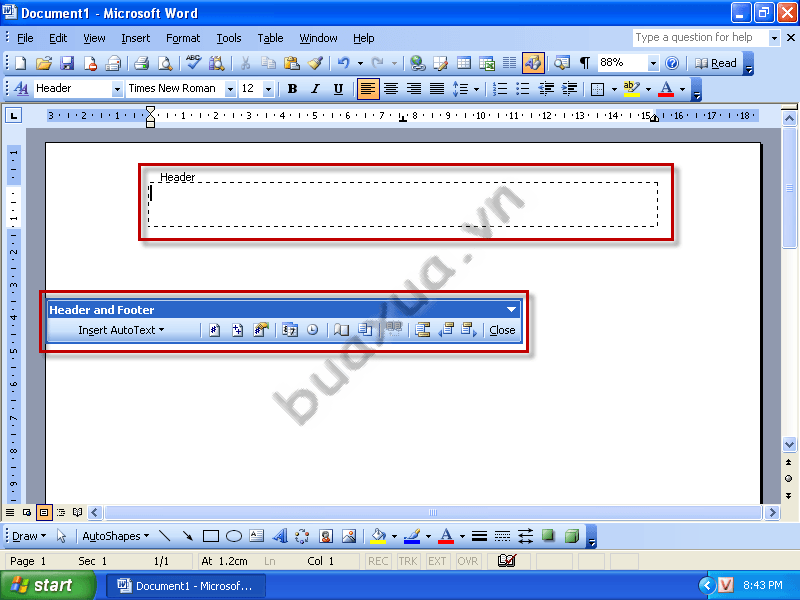Open the Columns layout button
Screen dimensions: 800x600
[x=510, y=63]
